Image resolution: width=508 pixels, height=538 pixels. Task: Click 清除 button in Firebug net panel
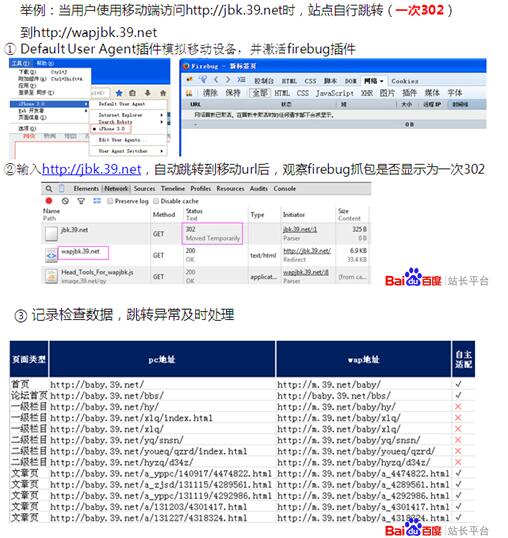pyautogui.click(x=210, y=93)
